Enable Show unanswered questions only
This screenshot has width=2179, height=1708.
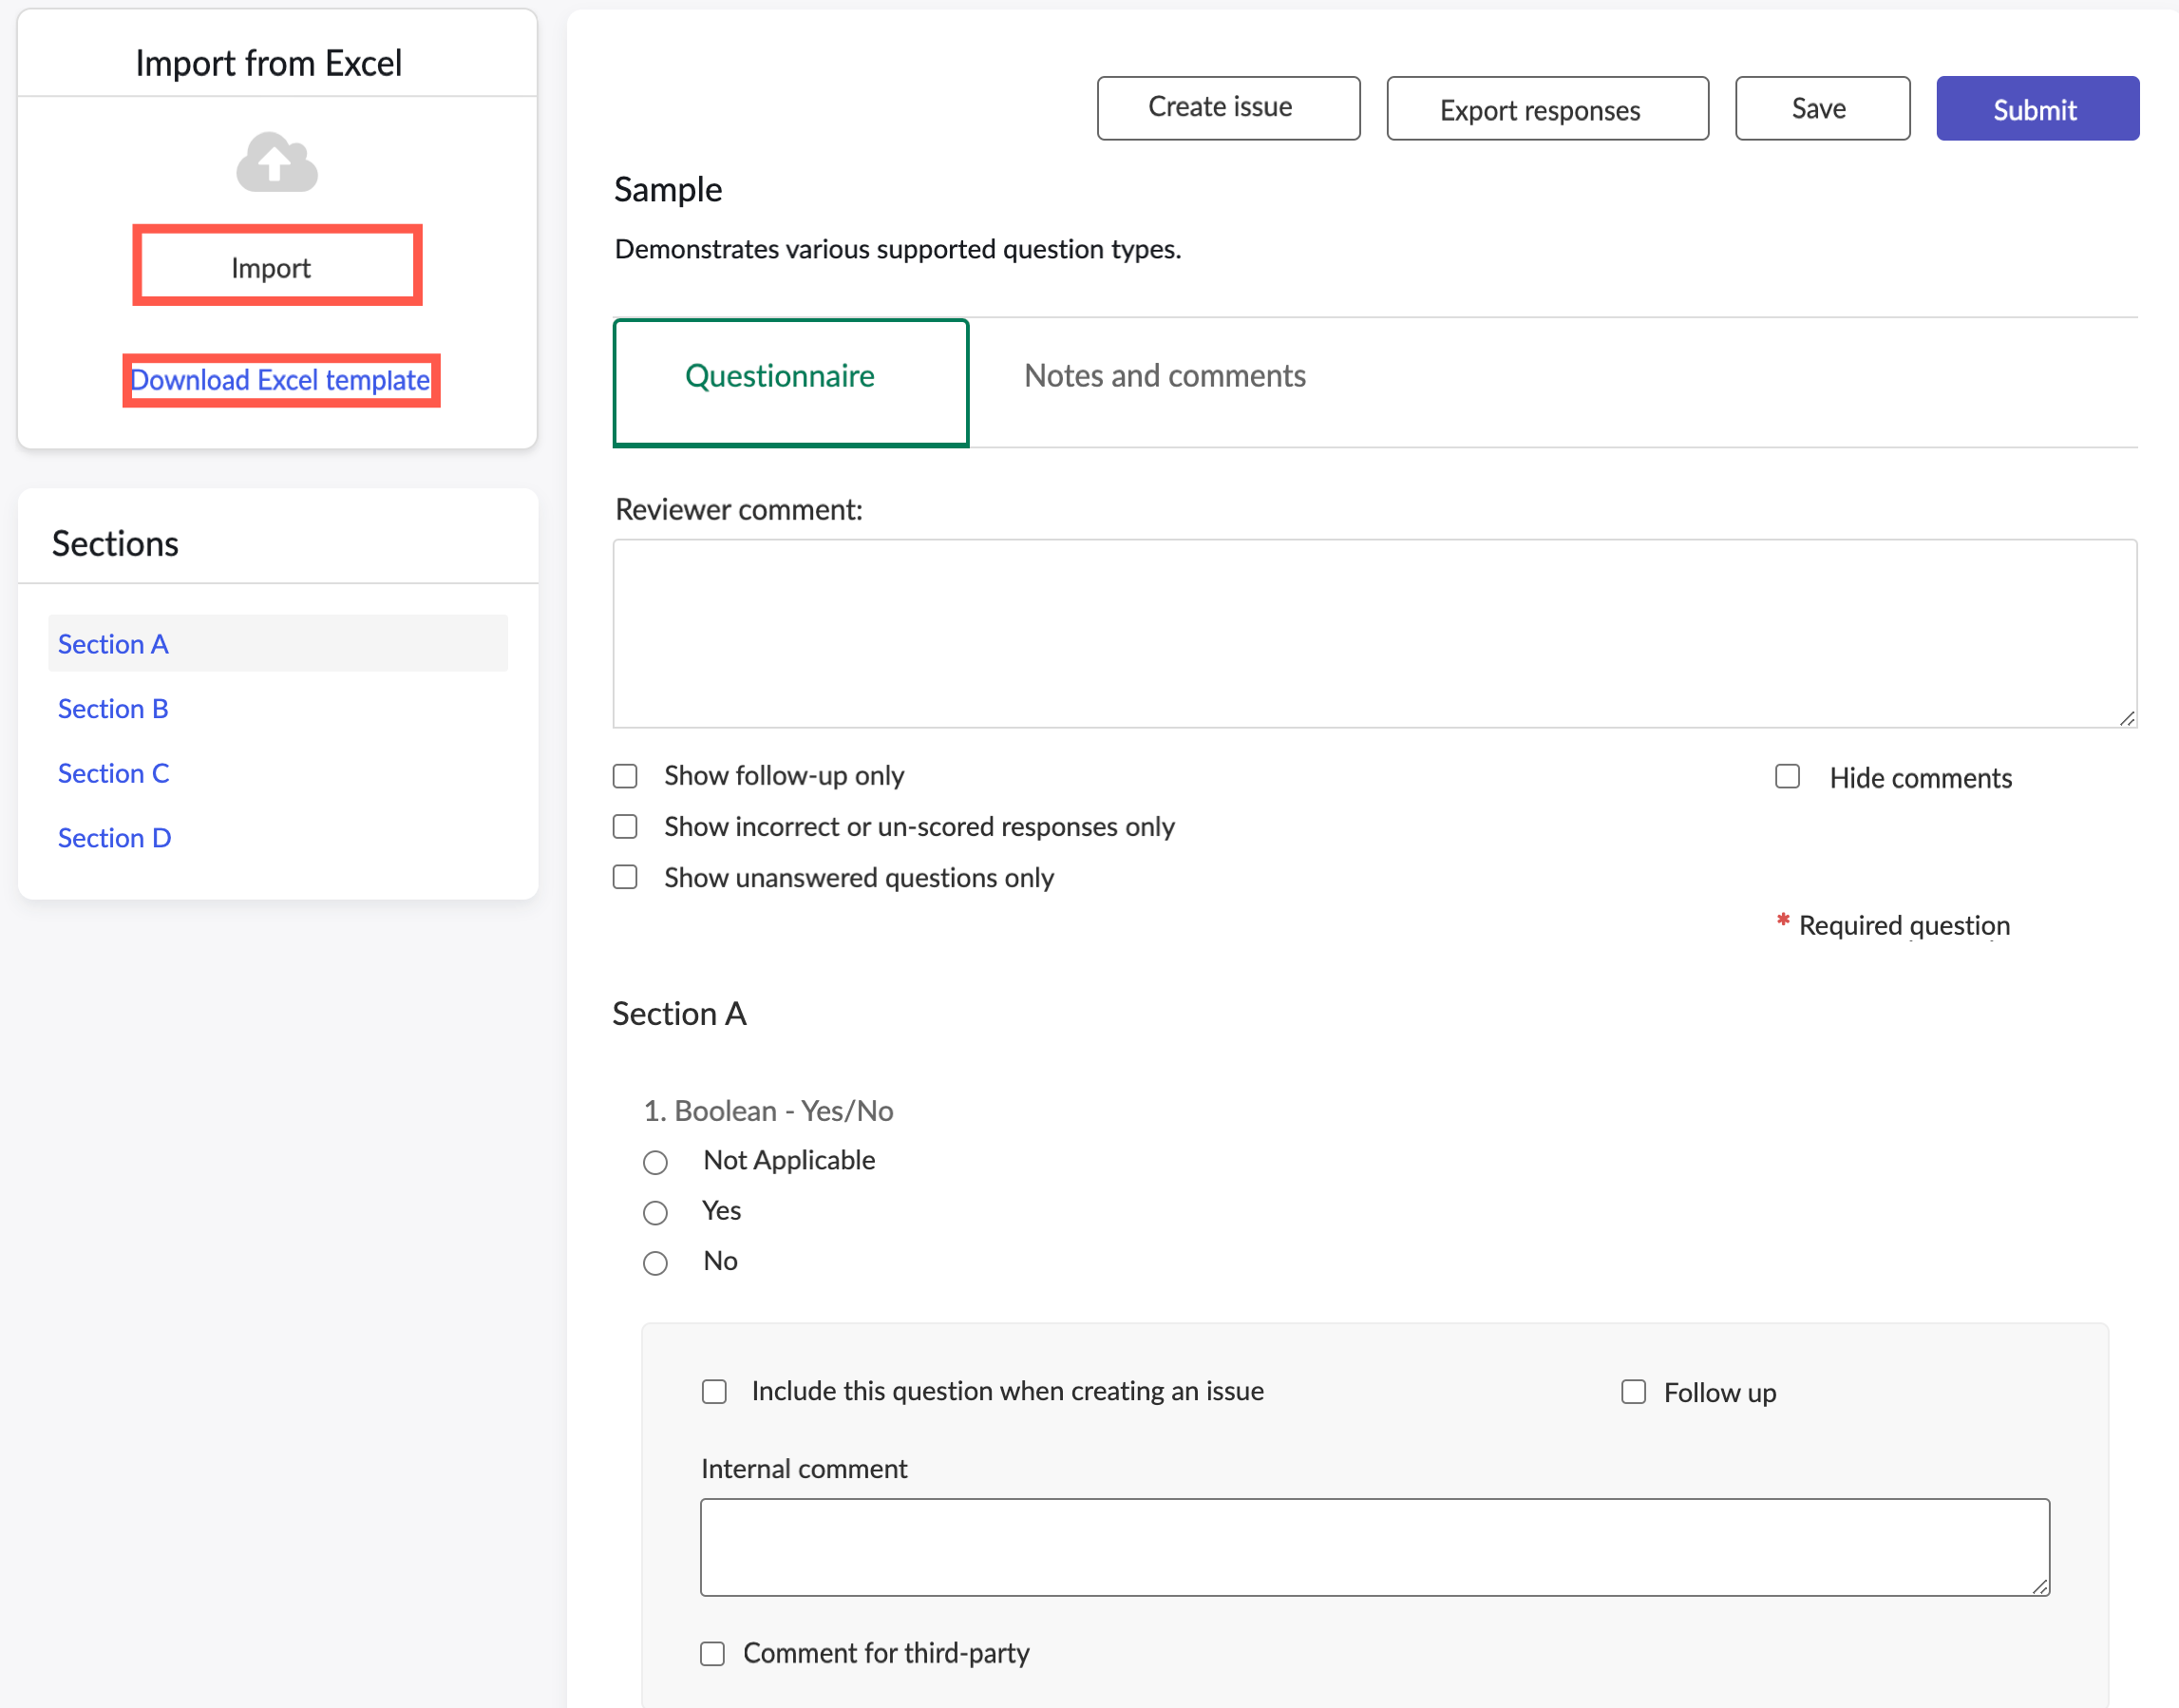[625, 878]
